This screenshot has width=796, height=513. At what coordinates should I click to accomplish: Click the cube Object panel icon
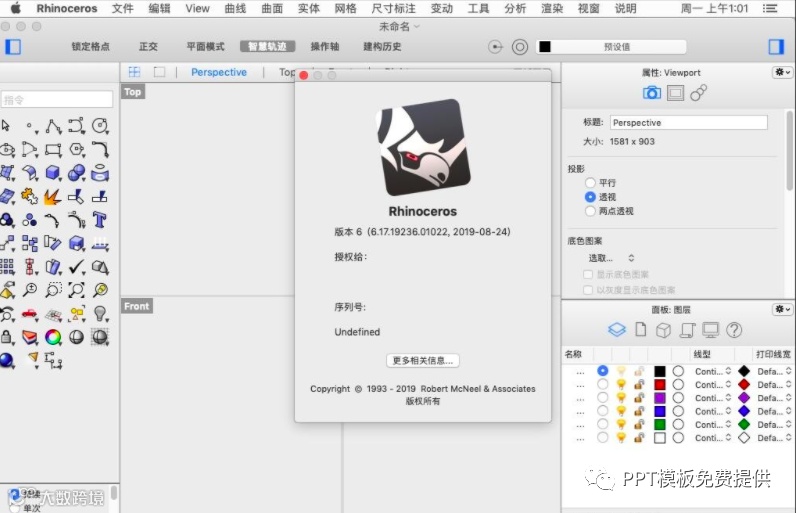[x=664, y=330]
